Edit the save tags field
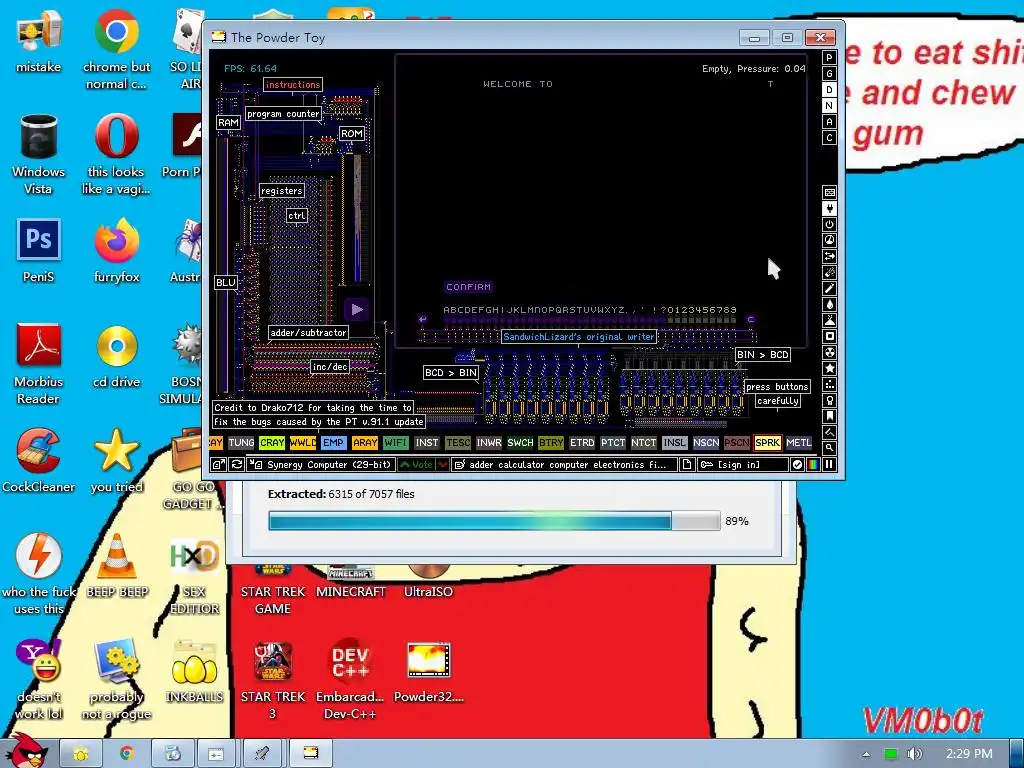The image size is (1024, 768). coord(564,464)
